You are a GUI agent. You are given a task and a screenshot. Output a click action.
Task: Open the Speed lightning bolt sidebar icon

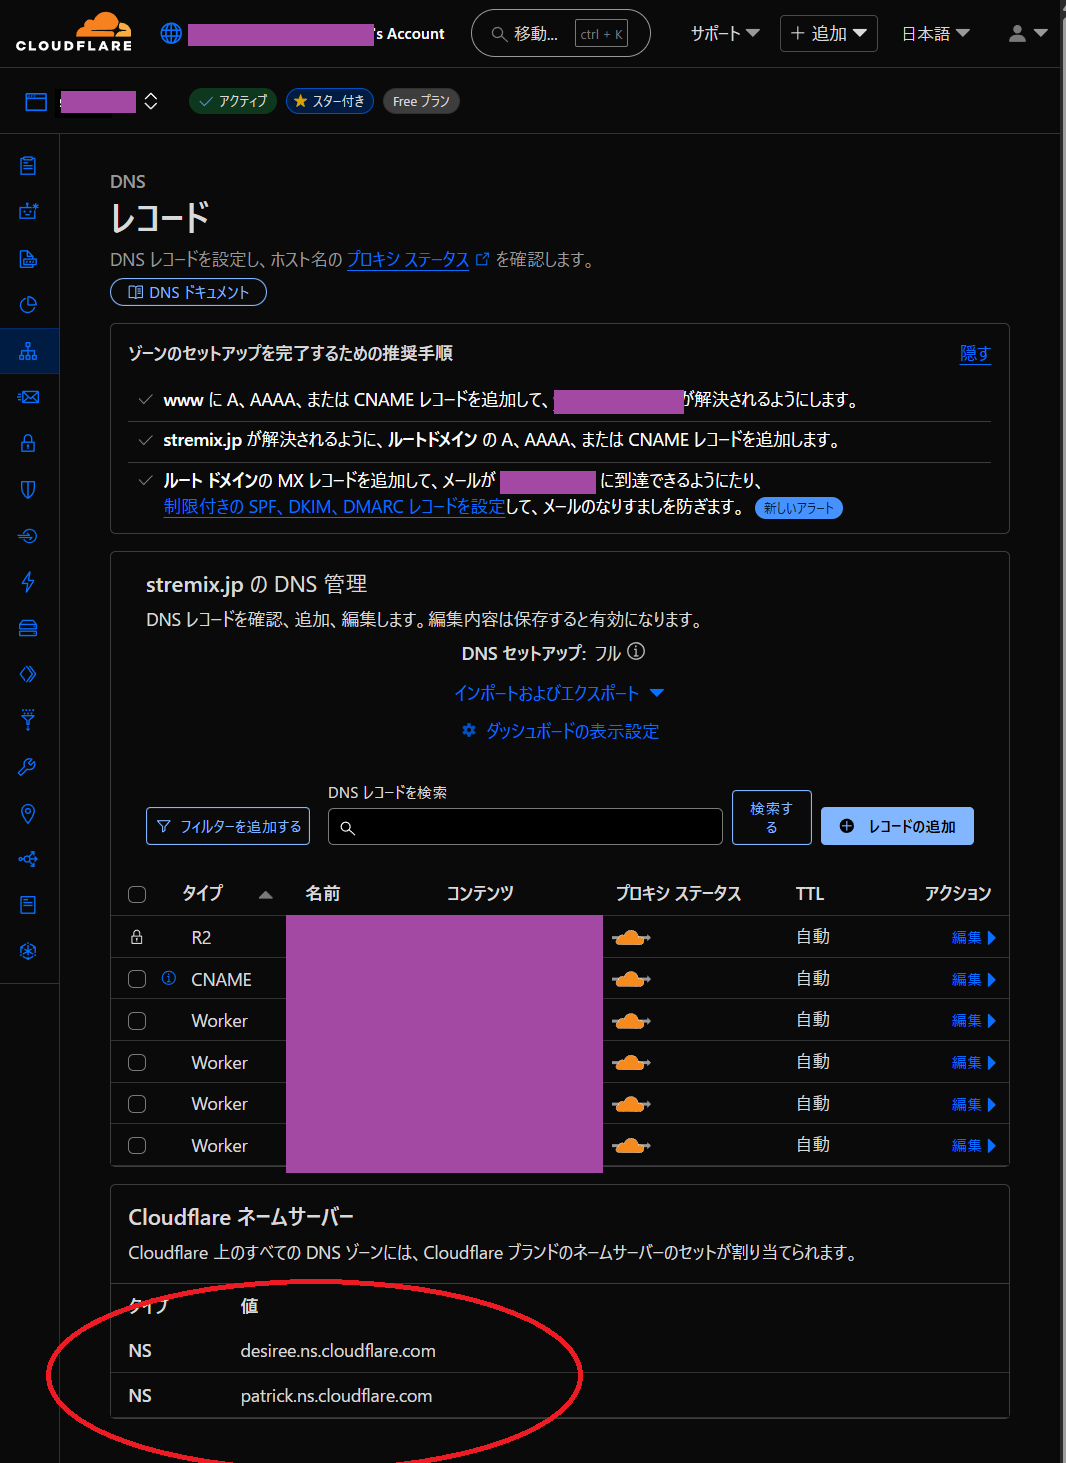tap(28, 582)
